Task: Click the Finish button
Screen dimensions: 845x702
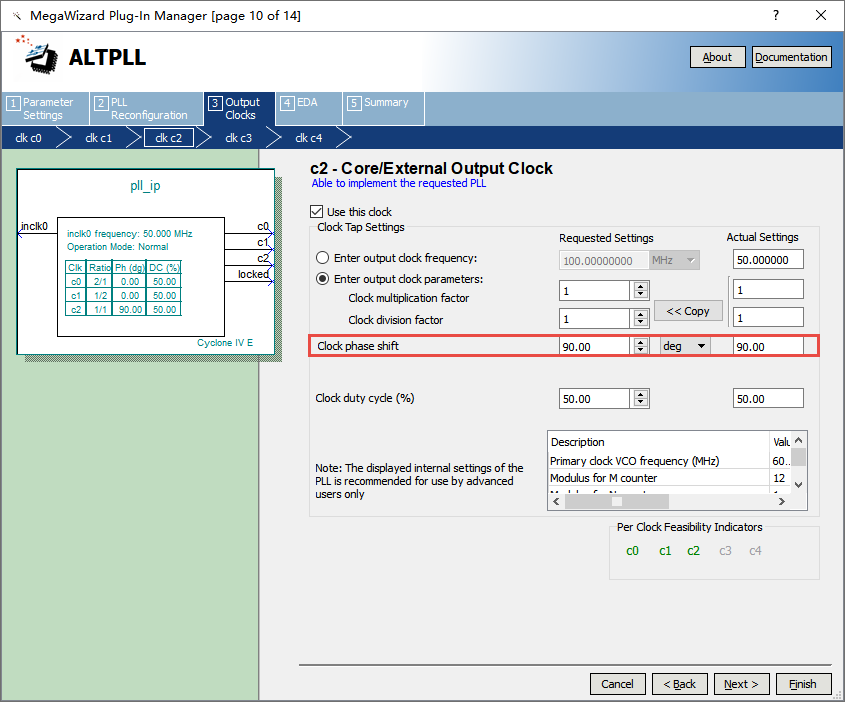Action: click(x=803, y=684)
